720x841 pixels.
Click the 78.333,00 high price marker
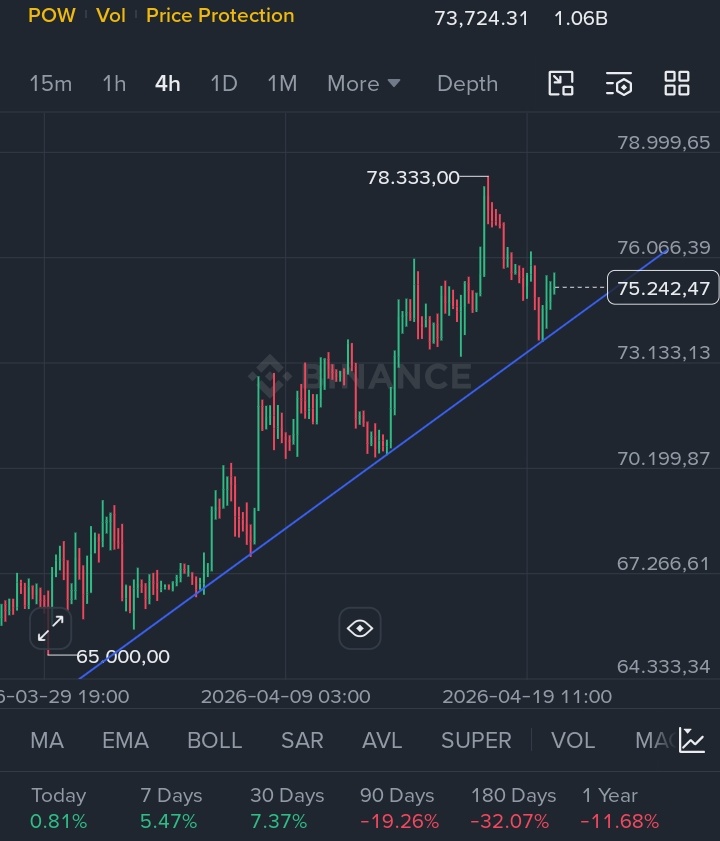click(x=413, y=178)
